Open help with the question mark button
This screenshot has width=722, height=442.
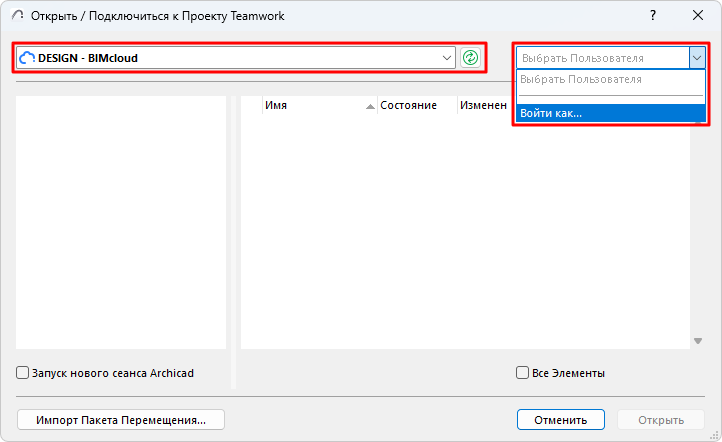[x=652, y=16]
